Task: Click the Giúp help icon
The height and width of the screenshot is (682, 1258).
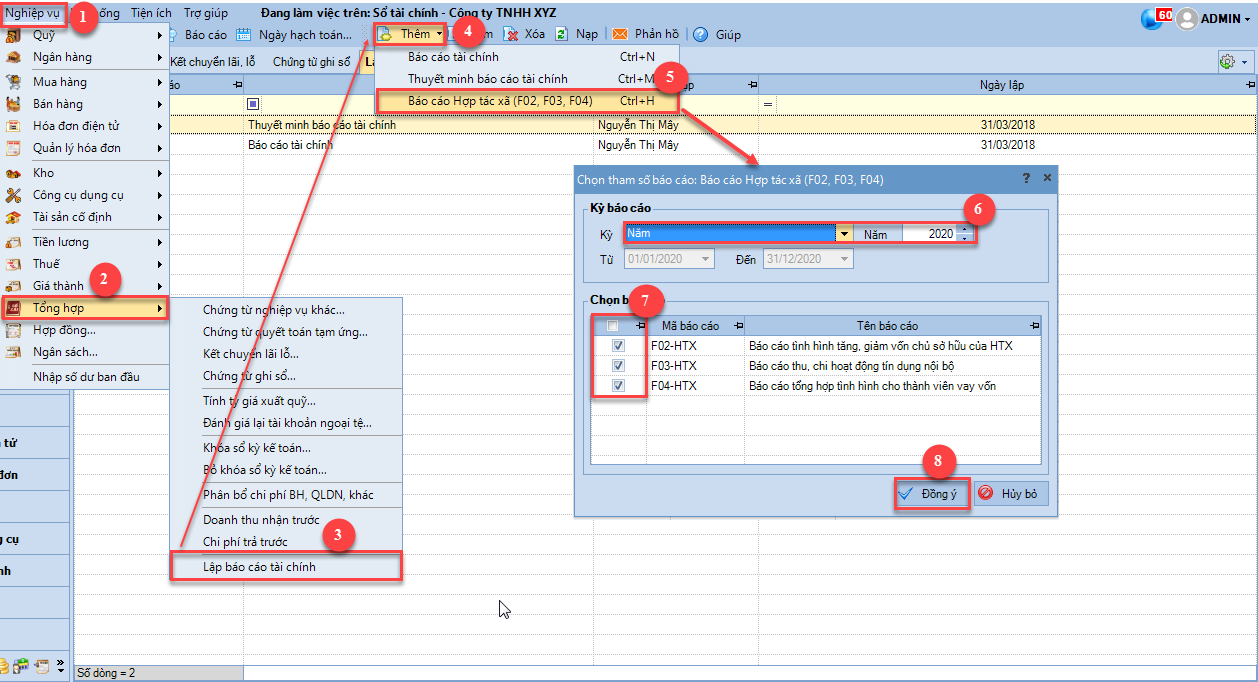Action: (x=701, y=34)
